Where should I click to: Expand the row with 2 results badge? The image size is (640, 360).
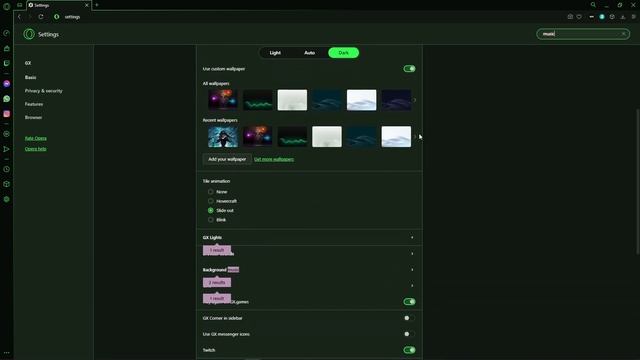[309, 285]
